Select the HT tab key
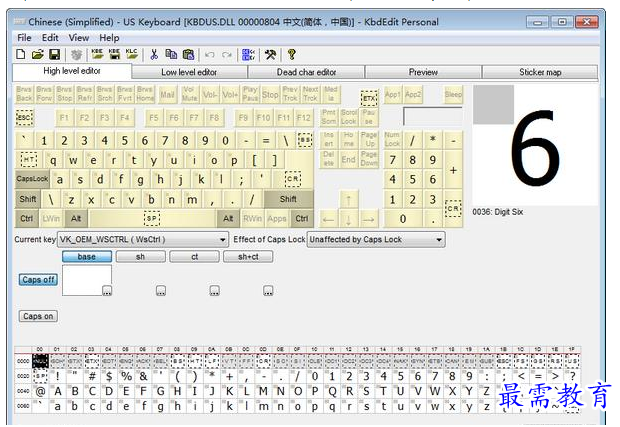 pyautogui.click(x=29, y=160)
